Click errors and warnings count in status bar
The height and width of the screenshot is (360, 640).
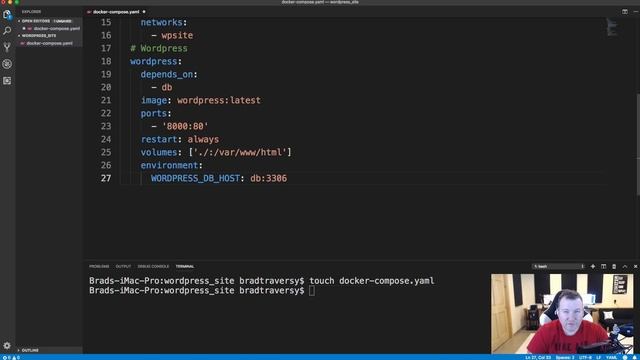pos(11,358)
